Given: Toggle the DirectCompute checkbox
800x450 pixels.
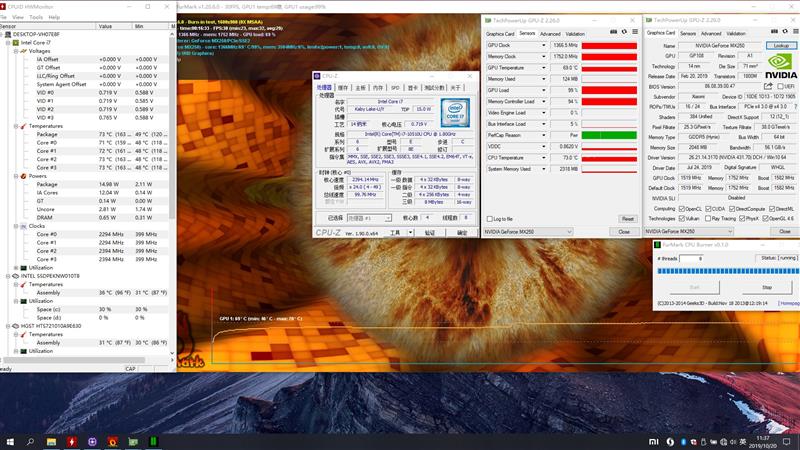Looking at the screenshot, I should (x=732, y=209).
